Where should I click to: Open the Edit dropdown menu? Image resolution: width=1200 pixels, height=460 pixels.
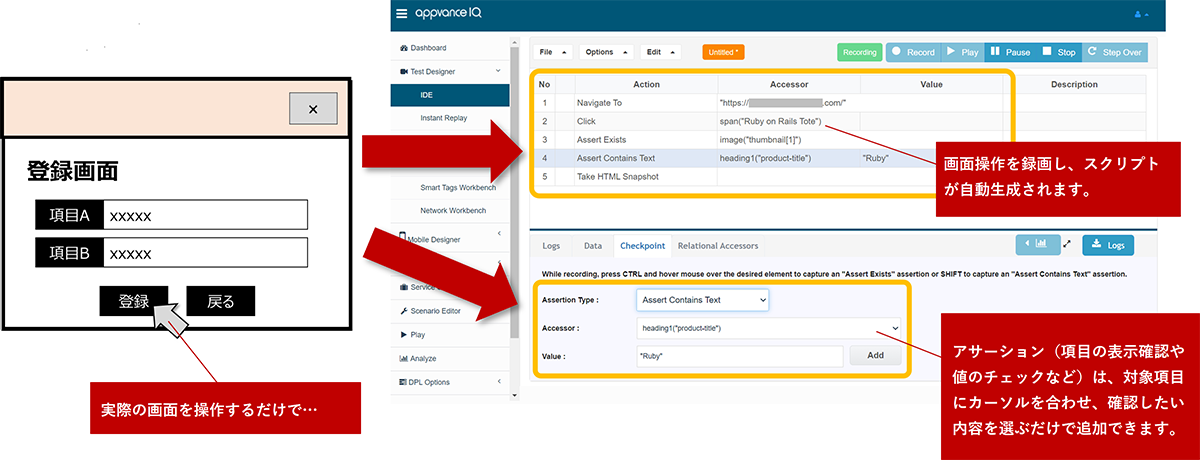coord(660,52)
